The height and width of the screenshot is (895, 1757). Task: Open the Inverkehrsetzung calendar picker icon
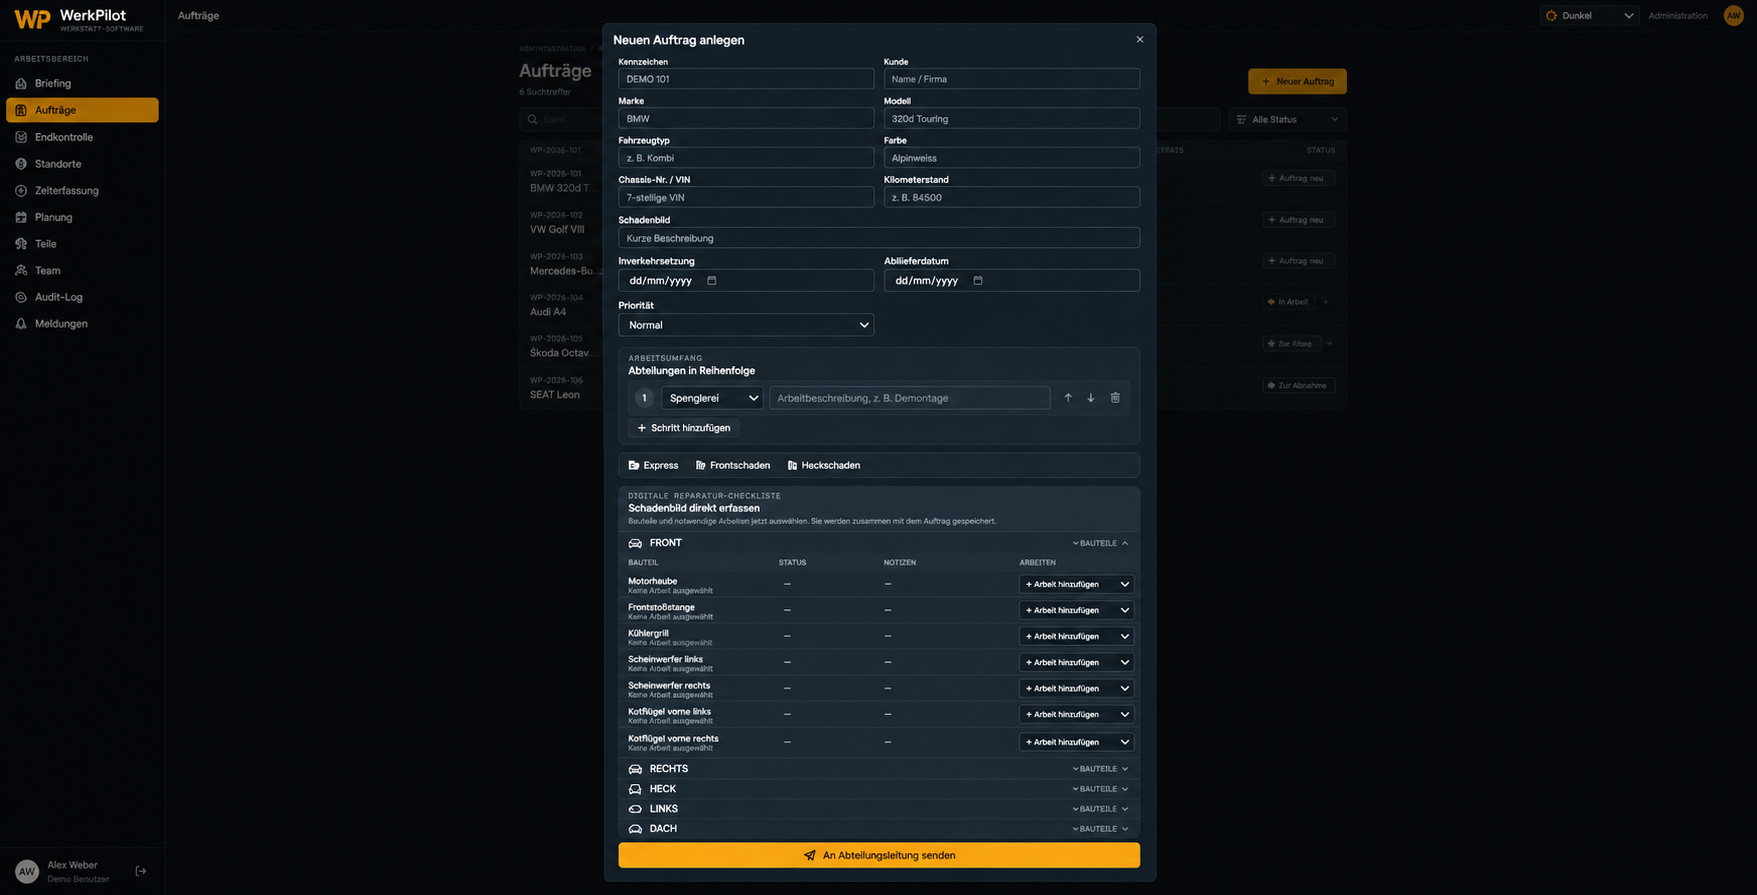[712, 281]
